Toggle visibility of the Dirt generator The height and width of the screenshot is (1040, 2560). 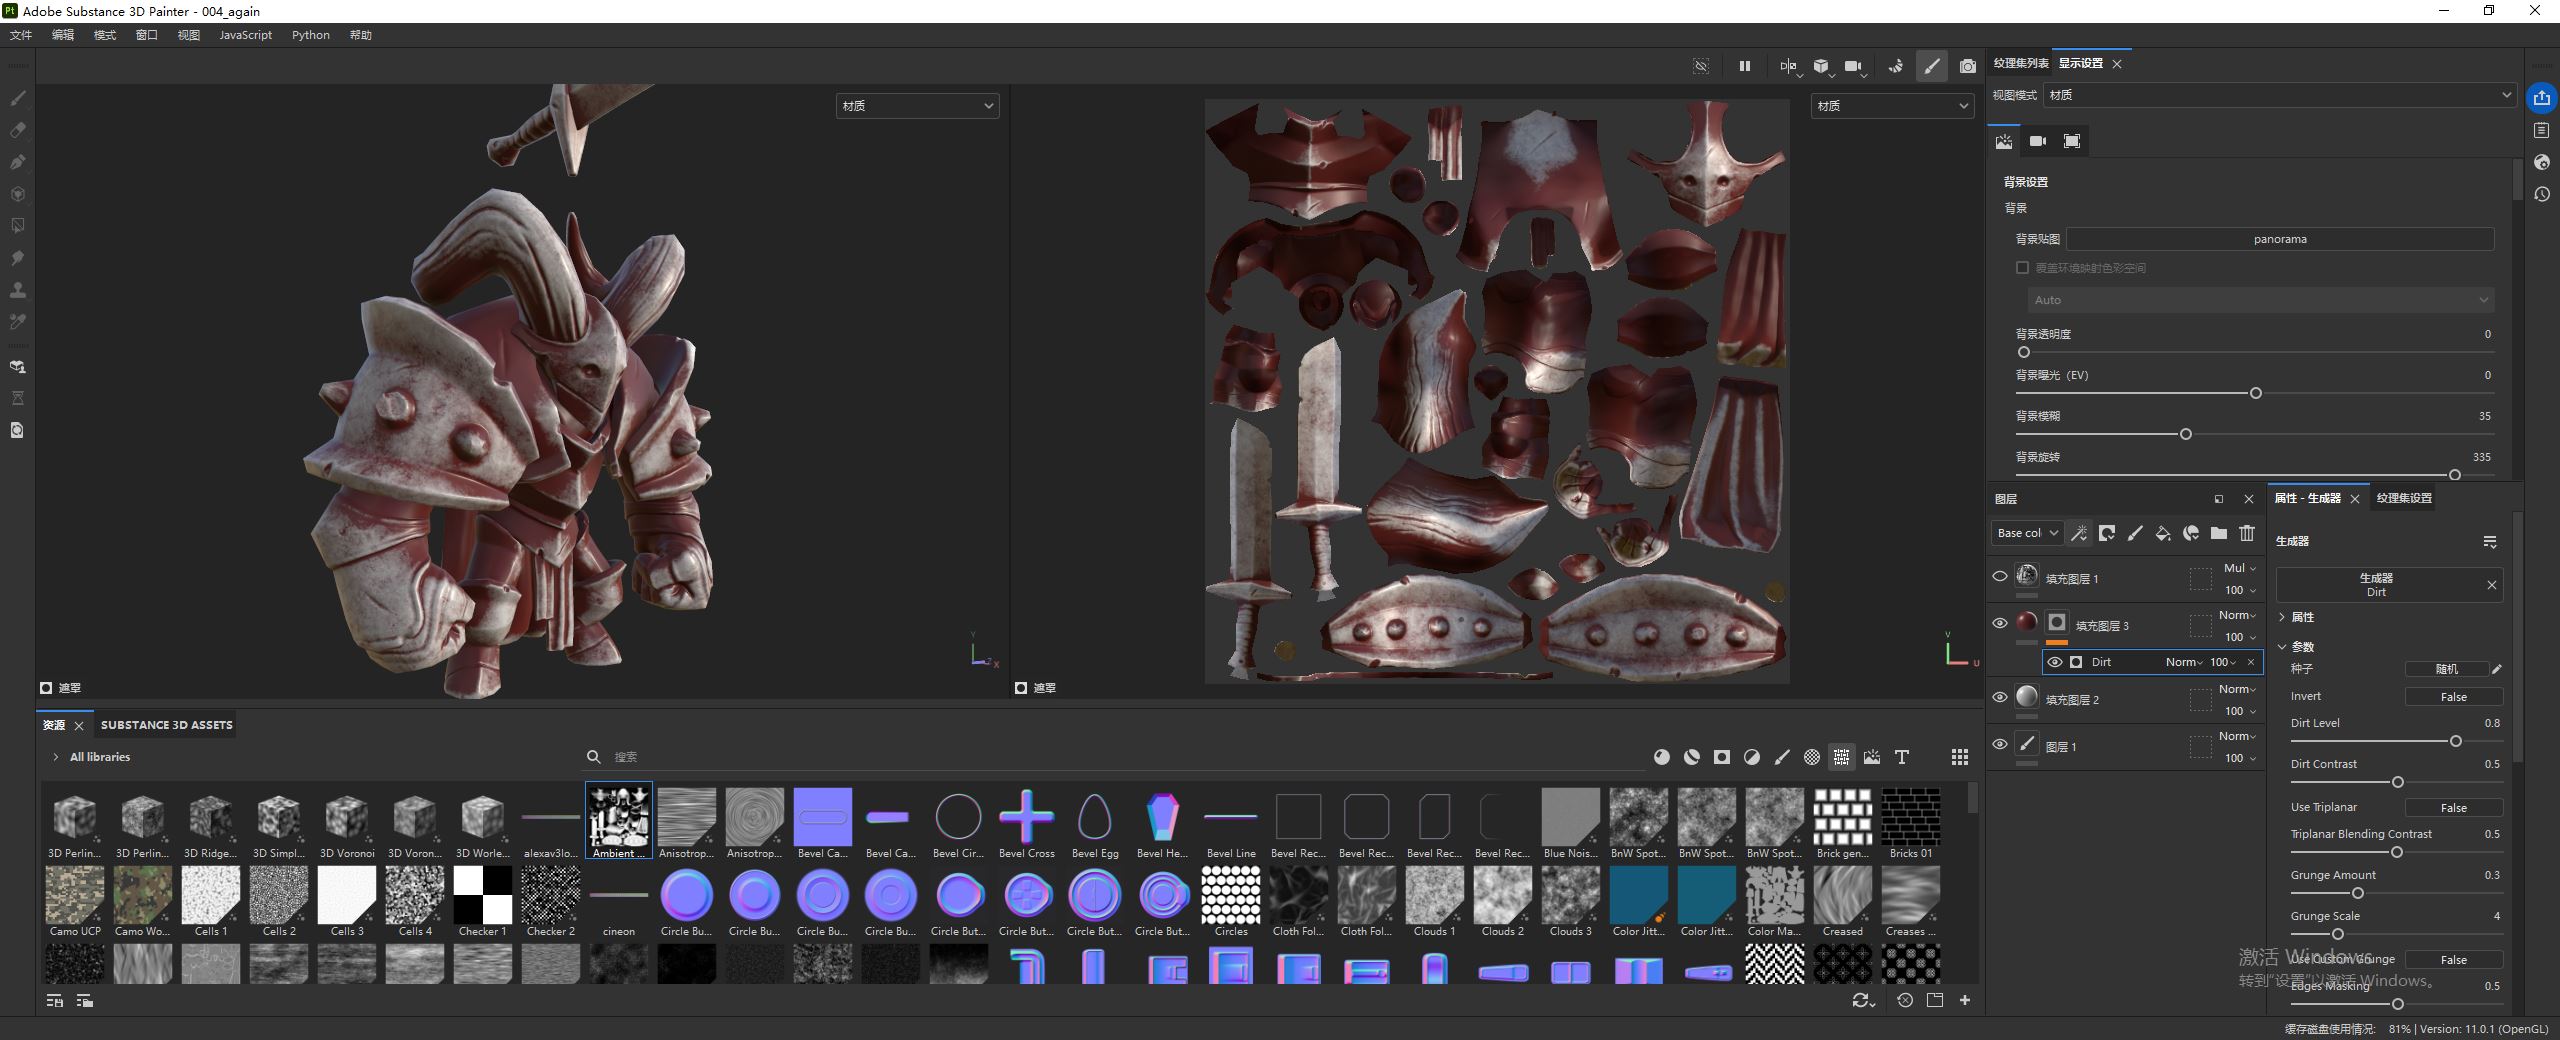[x=2054, y=662]
